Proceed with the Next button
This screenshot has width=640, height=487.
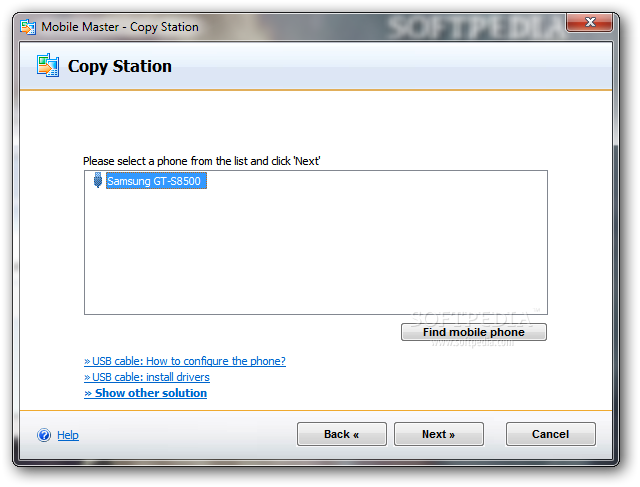click(439, 434)
